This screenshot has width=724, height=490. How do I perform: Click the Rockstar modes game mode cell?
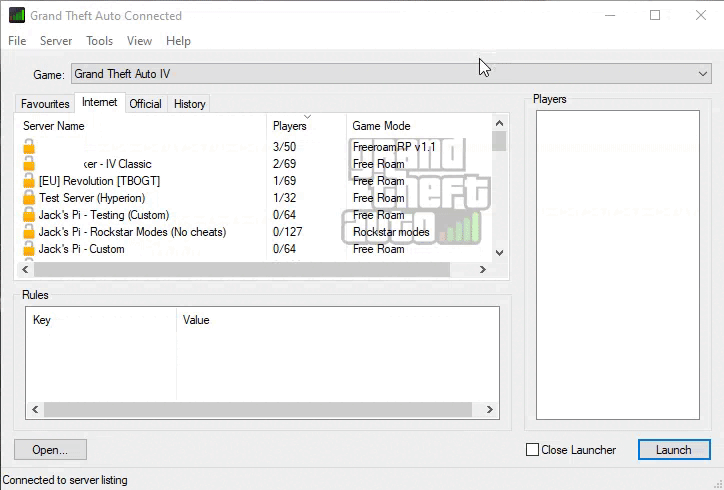[391, 232]
